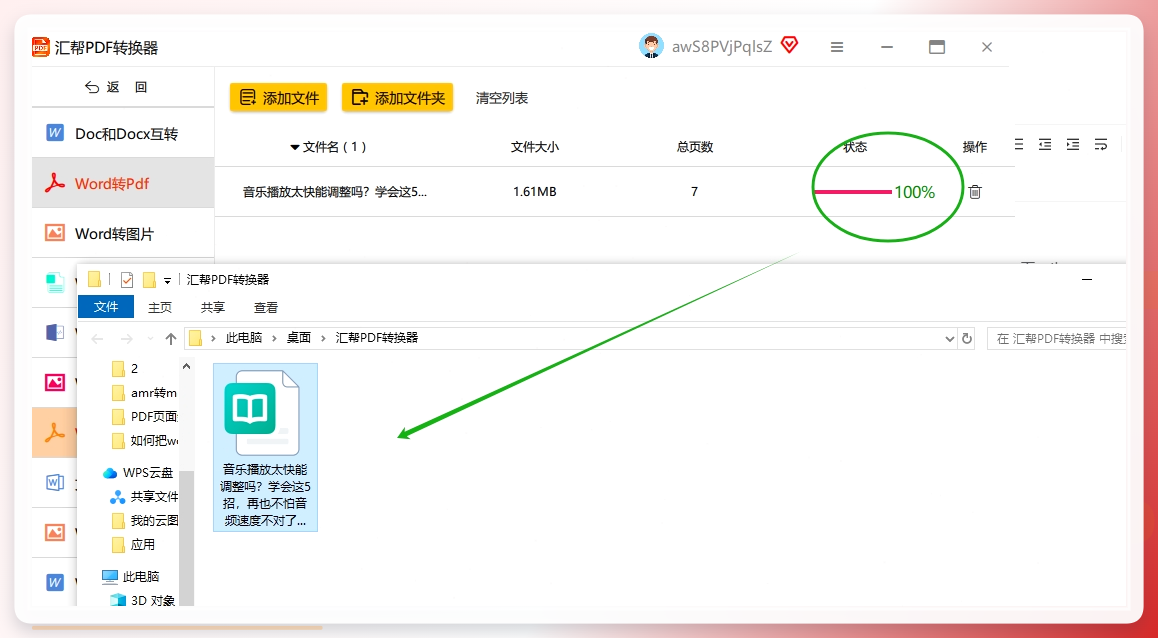Click the Explorer search box
This screenshot has width=1158, height=638.
(1056, 339)
